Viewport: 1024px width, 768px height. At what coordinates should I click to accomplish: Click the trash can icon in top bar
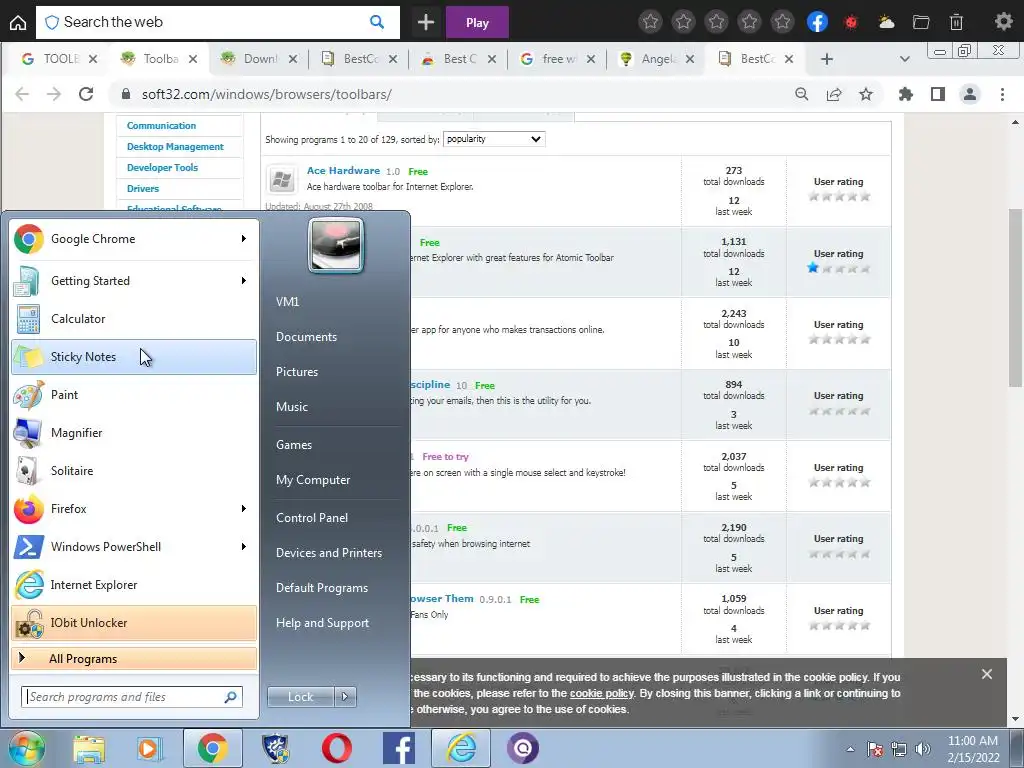click(956, 22)
